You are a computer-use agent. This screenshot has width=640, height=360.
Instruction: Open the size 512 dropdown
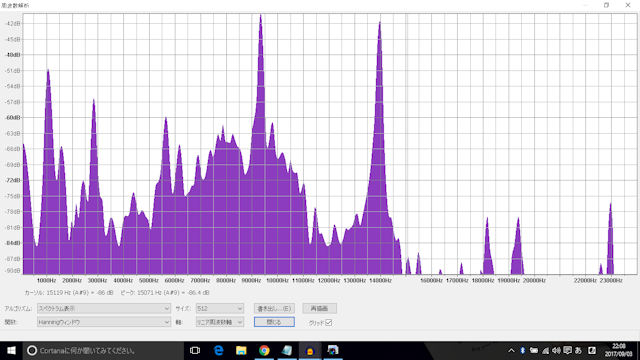coord(220,309)
